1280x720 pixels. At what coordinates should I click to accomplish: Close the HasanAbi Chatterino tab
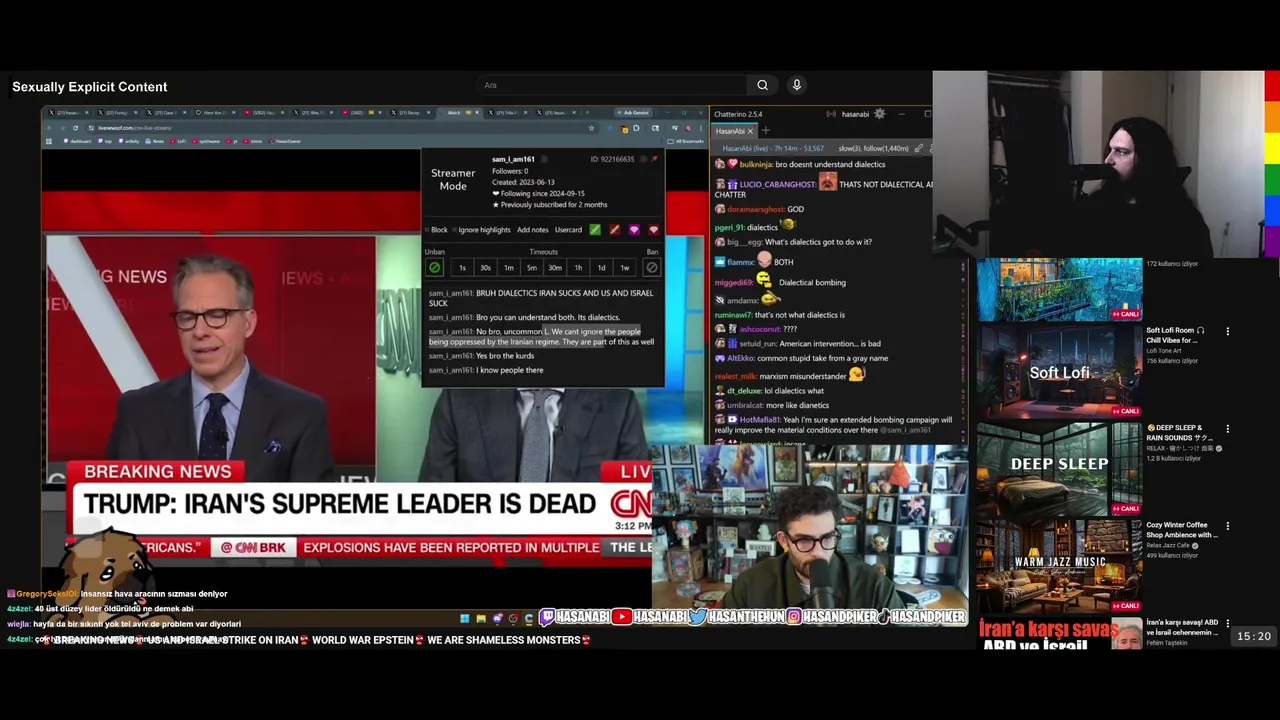[x=750, y=131]
